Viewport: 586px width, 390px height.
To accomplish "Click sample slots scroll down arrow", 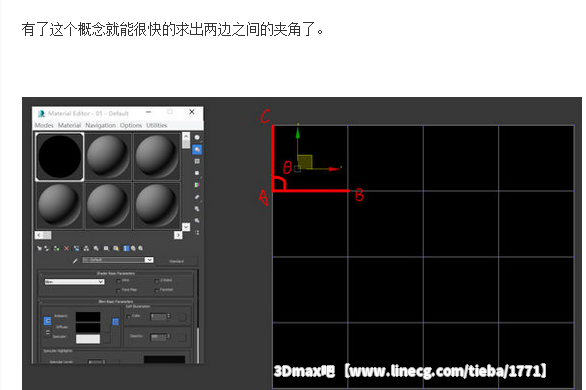I will tap(186, 227).
